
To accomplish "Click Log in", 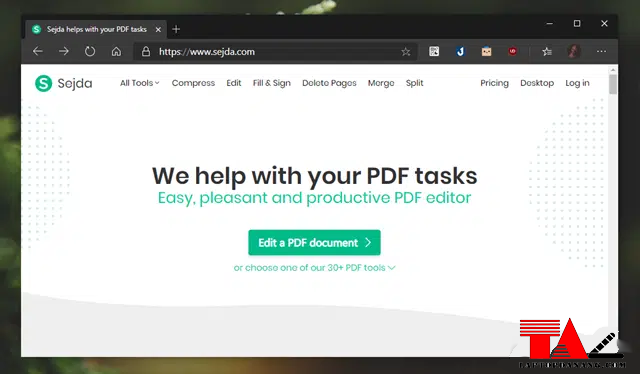I will click(577, 83).
